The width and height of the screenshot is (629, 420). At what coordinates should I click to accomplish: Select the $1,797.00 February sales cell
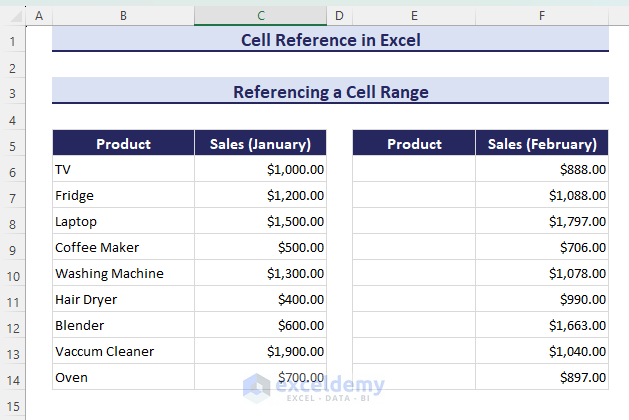(x=541, y=222)
